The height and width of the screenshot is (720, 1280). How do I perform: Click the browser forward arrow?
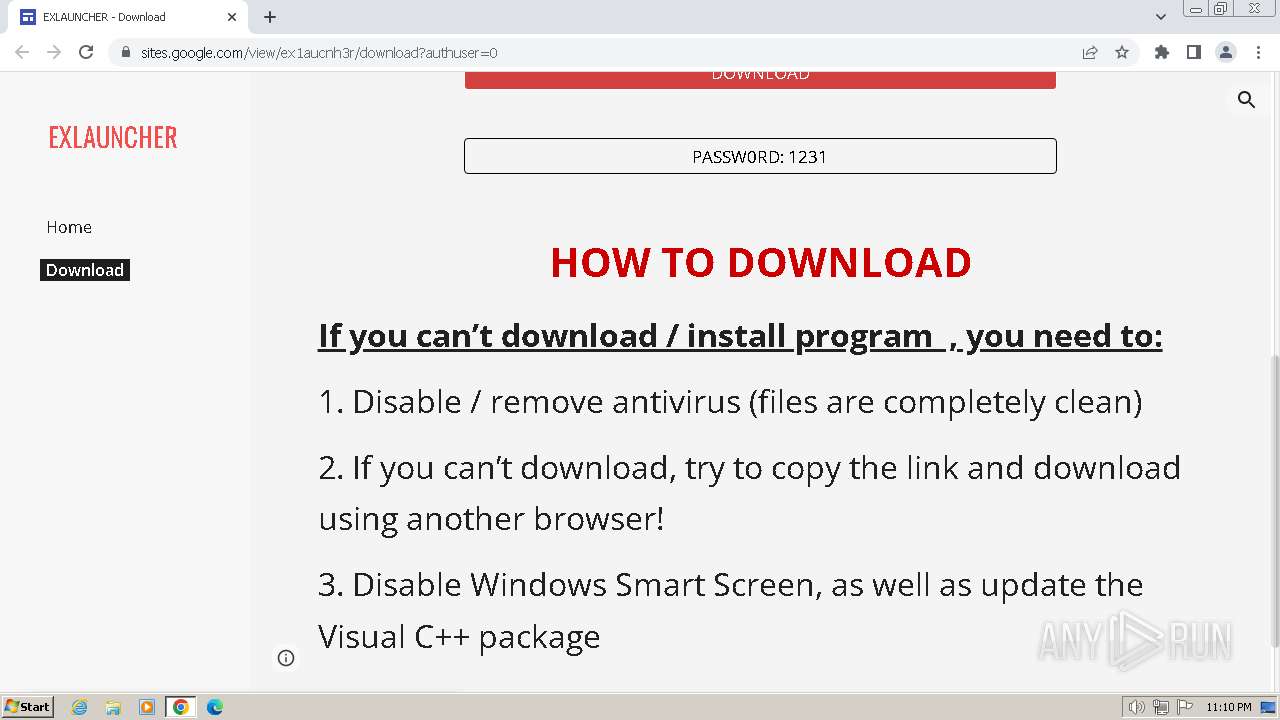click(54, 52)
